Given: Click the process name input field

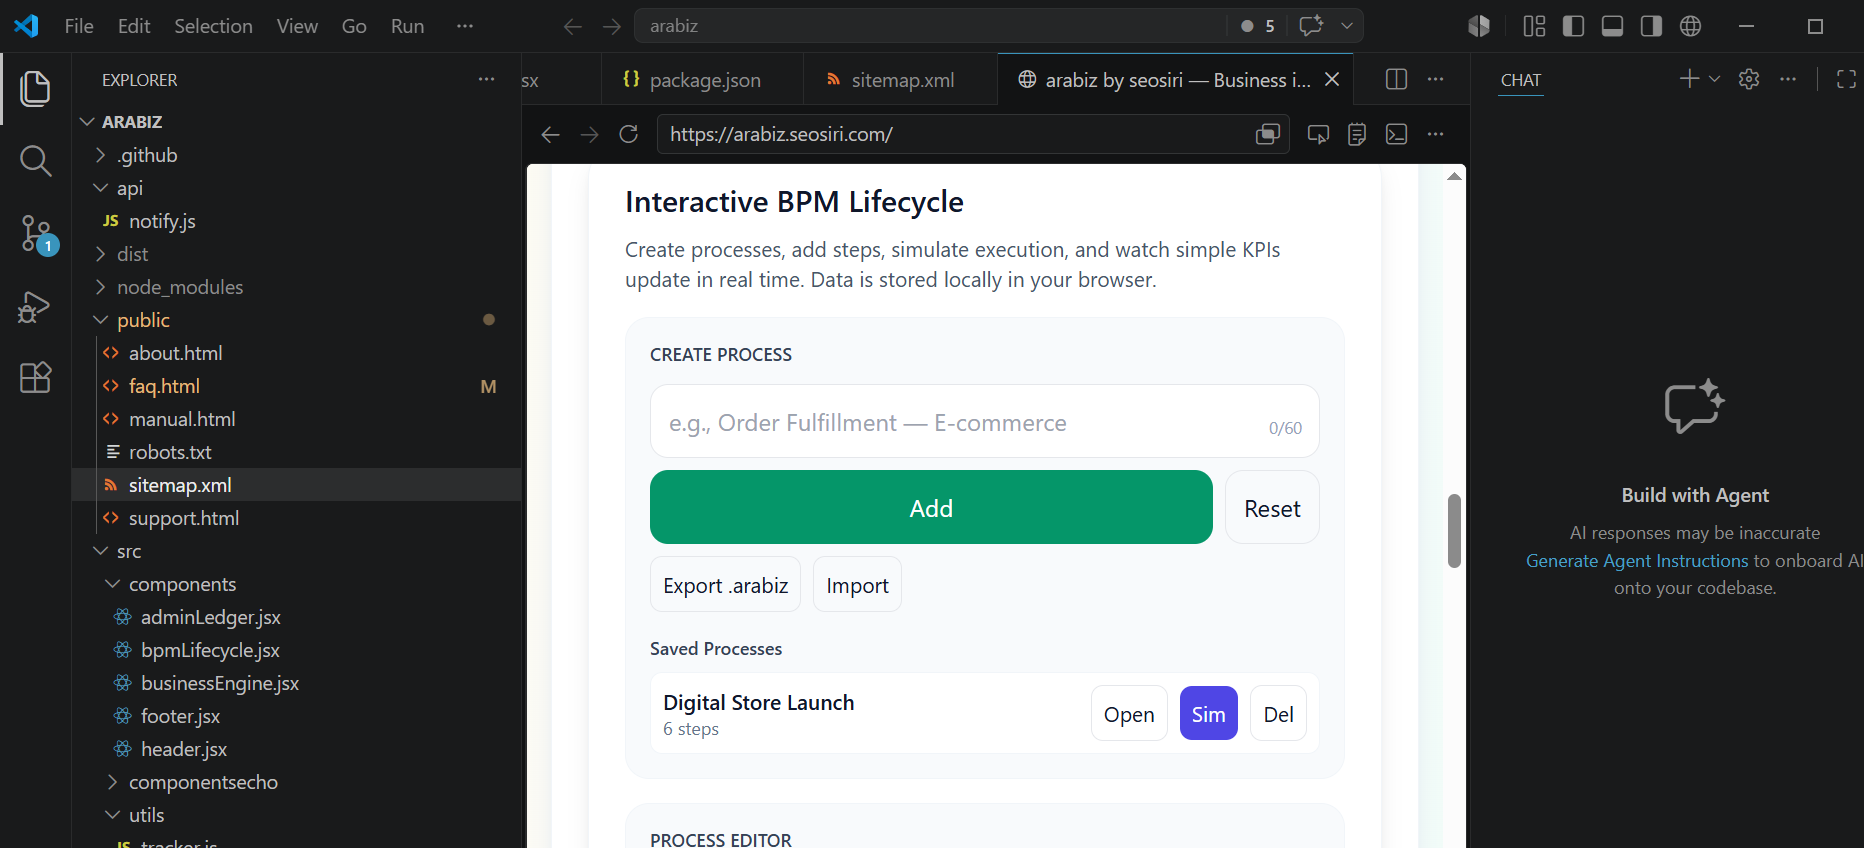Looking at the screenshot, I should tap(984, 422).
